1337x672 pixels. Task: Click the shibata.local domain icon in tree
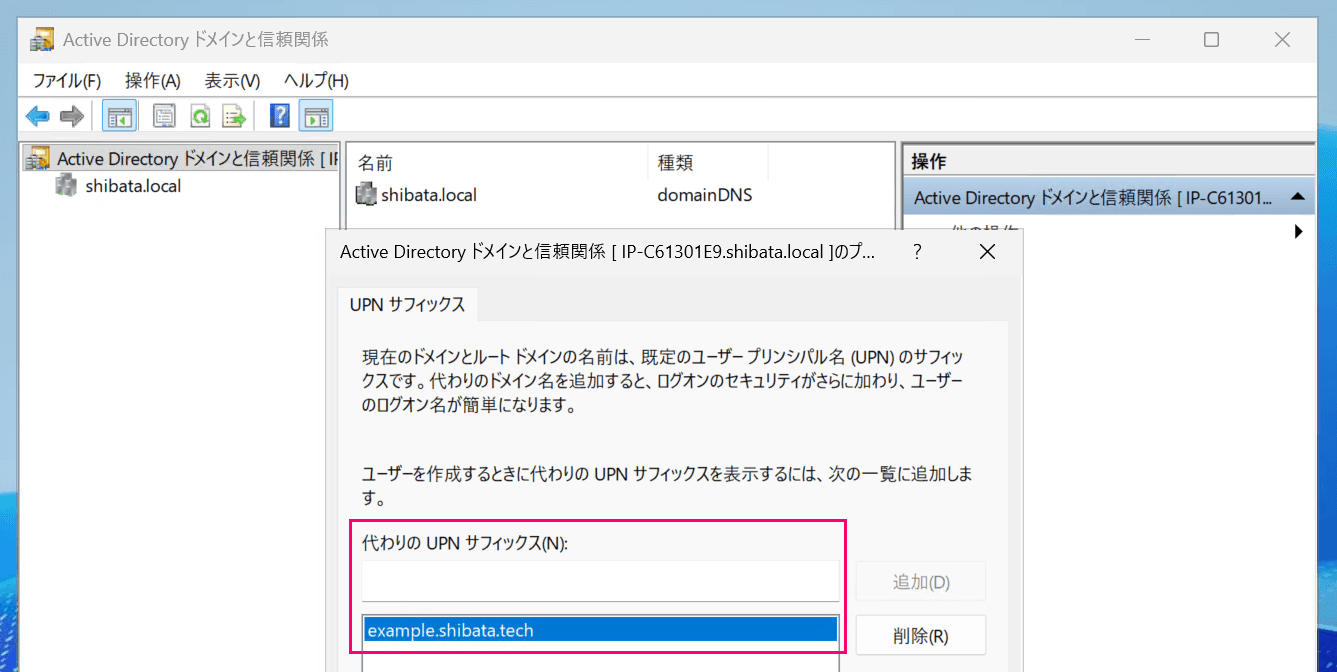pyautogui.click(x=67, y=185)
